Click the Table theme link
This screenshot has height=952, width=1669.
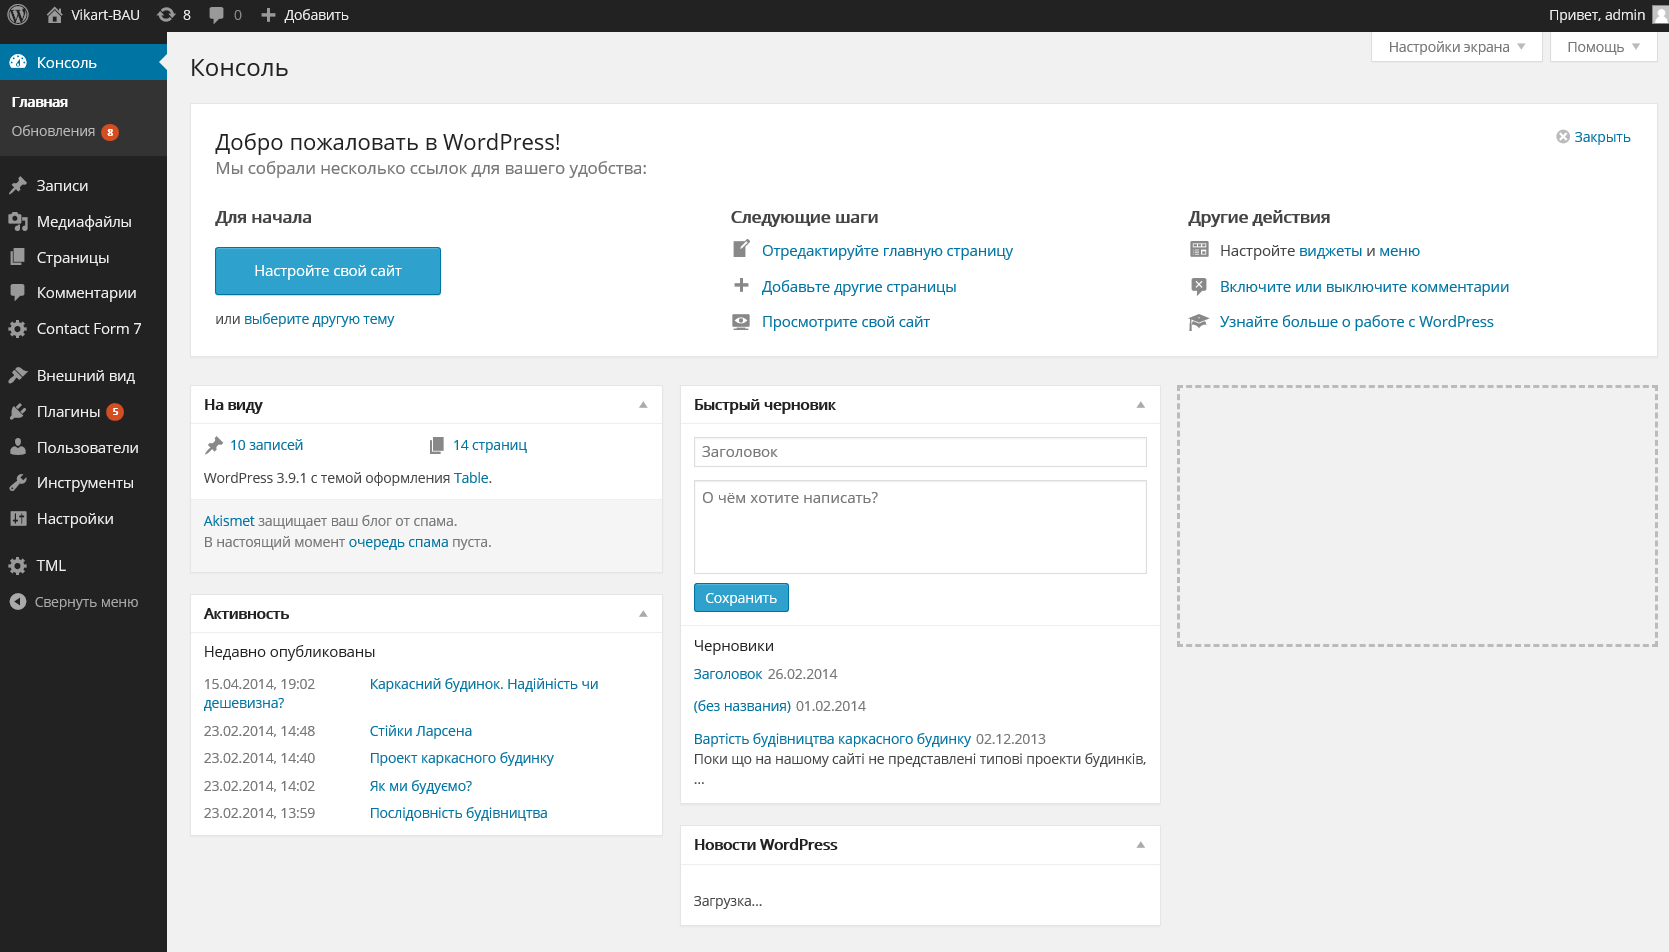[471, 478]
